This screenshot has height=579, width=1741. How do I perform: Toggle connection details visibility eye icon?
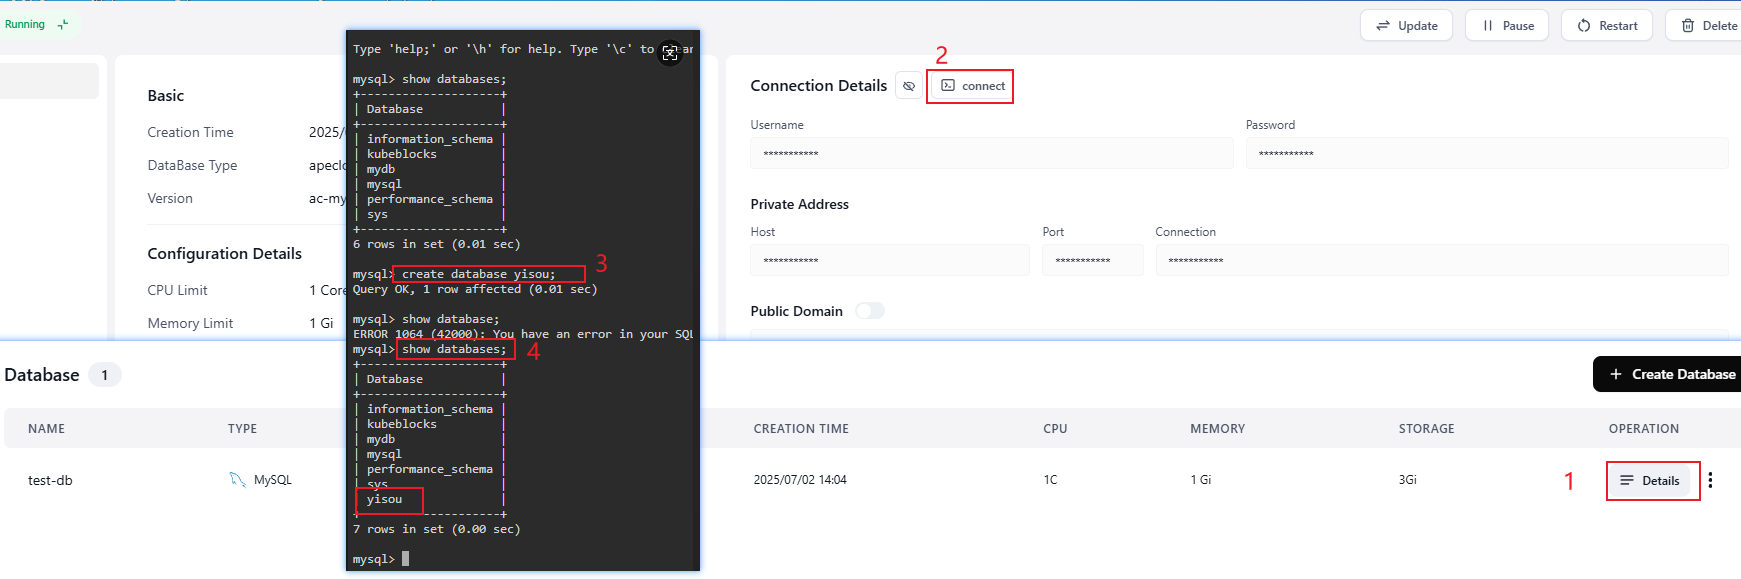[908, 86]
